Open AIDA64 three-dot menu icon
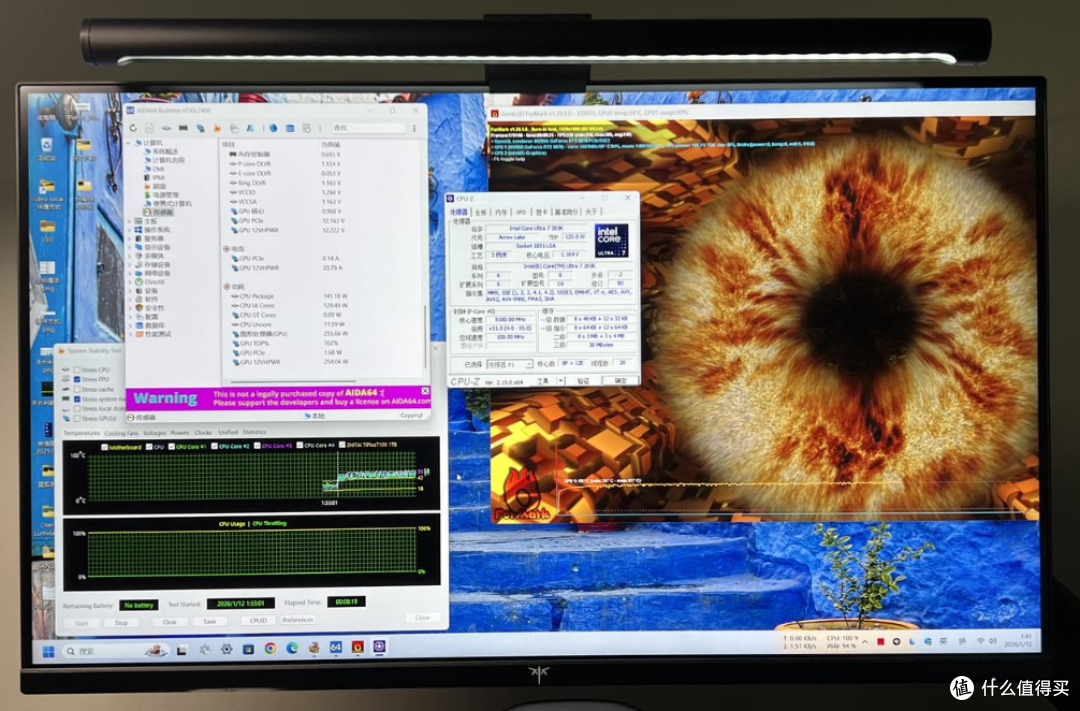Viewport: 1080px width, 711px height. click(414, 128)
